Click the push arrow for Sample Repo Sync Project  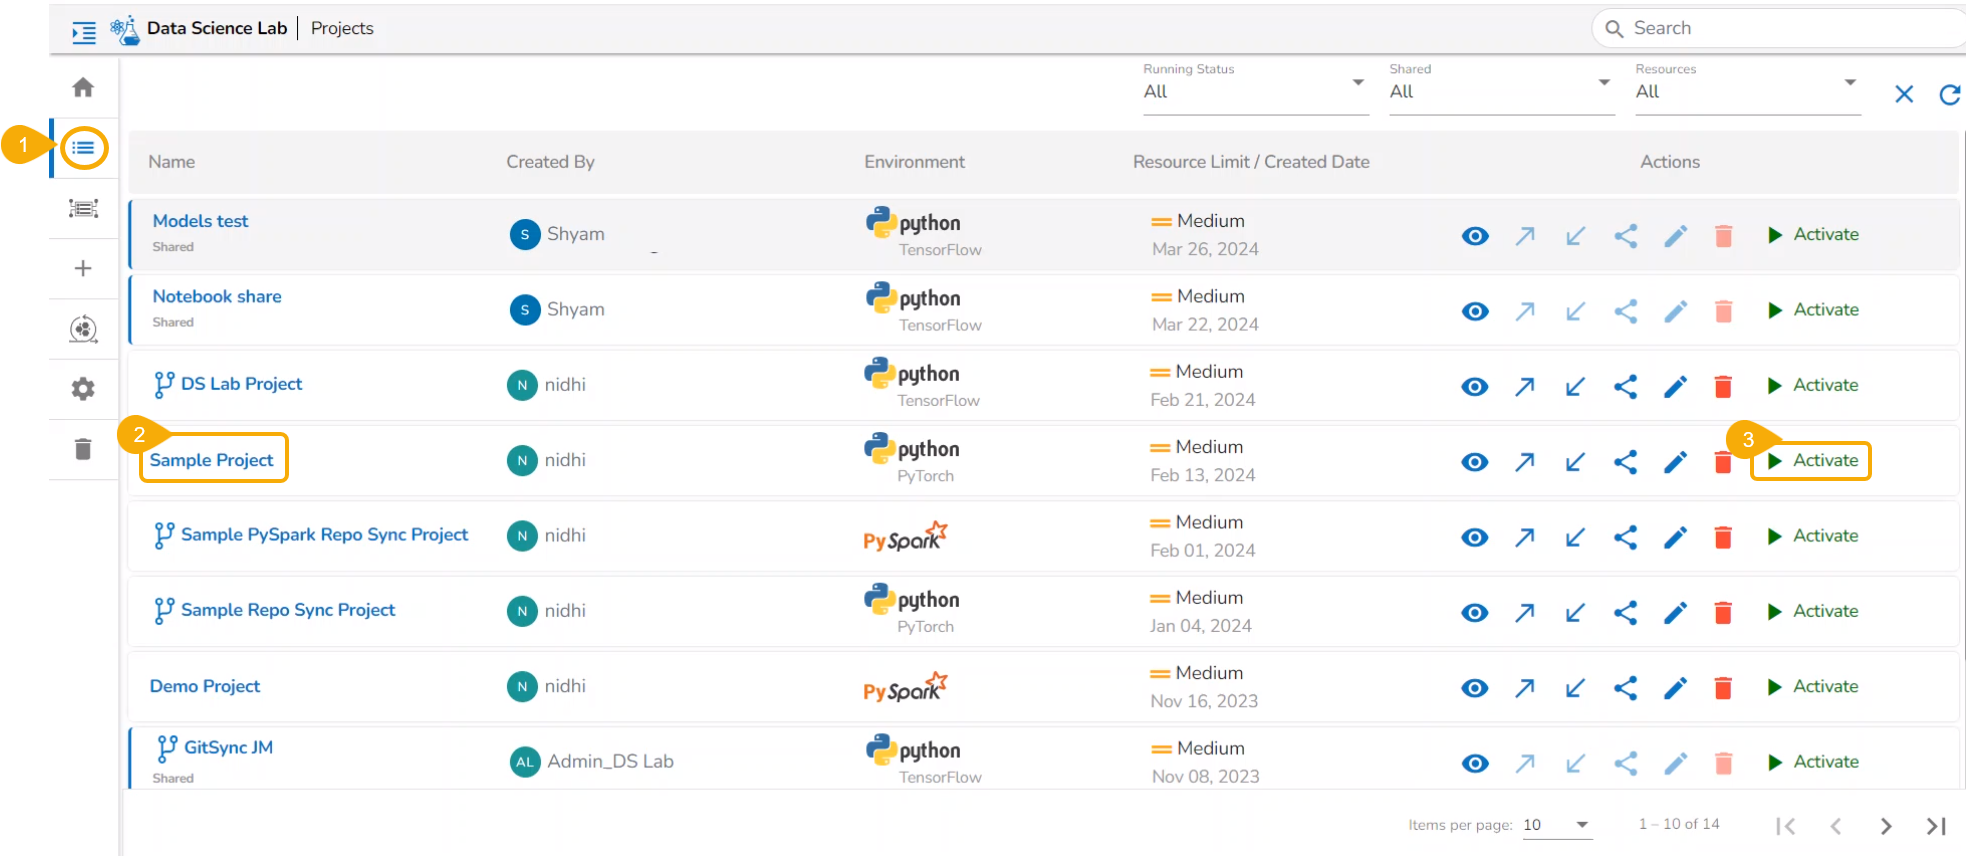click(x=1524, y=613)
